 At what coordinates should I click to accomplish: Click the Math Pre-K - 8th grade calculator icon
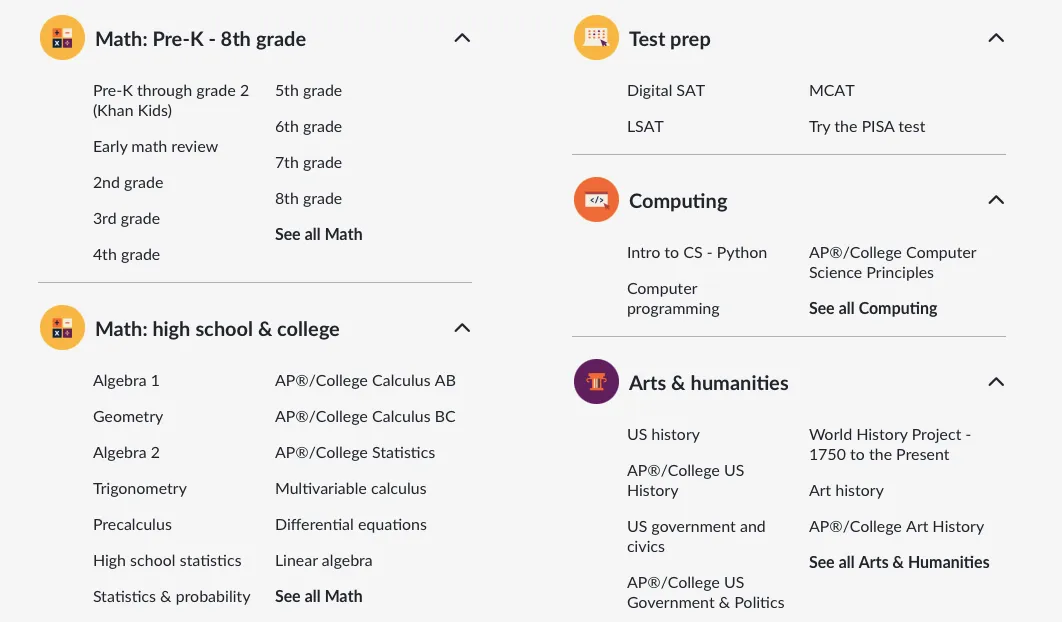coord(62,38)
